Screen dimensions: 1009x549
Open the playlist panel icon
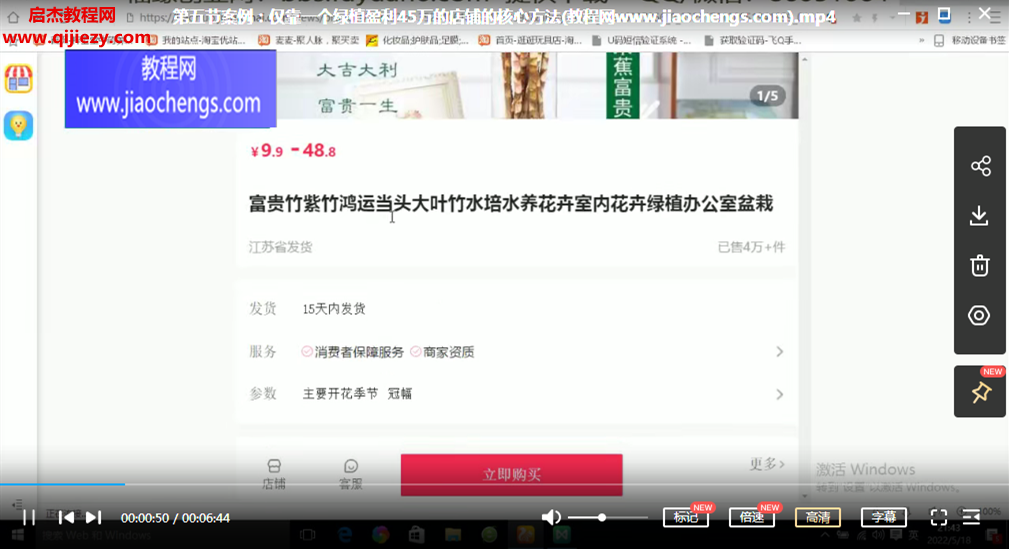click(x=971, y=516)
